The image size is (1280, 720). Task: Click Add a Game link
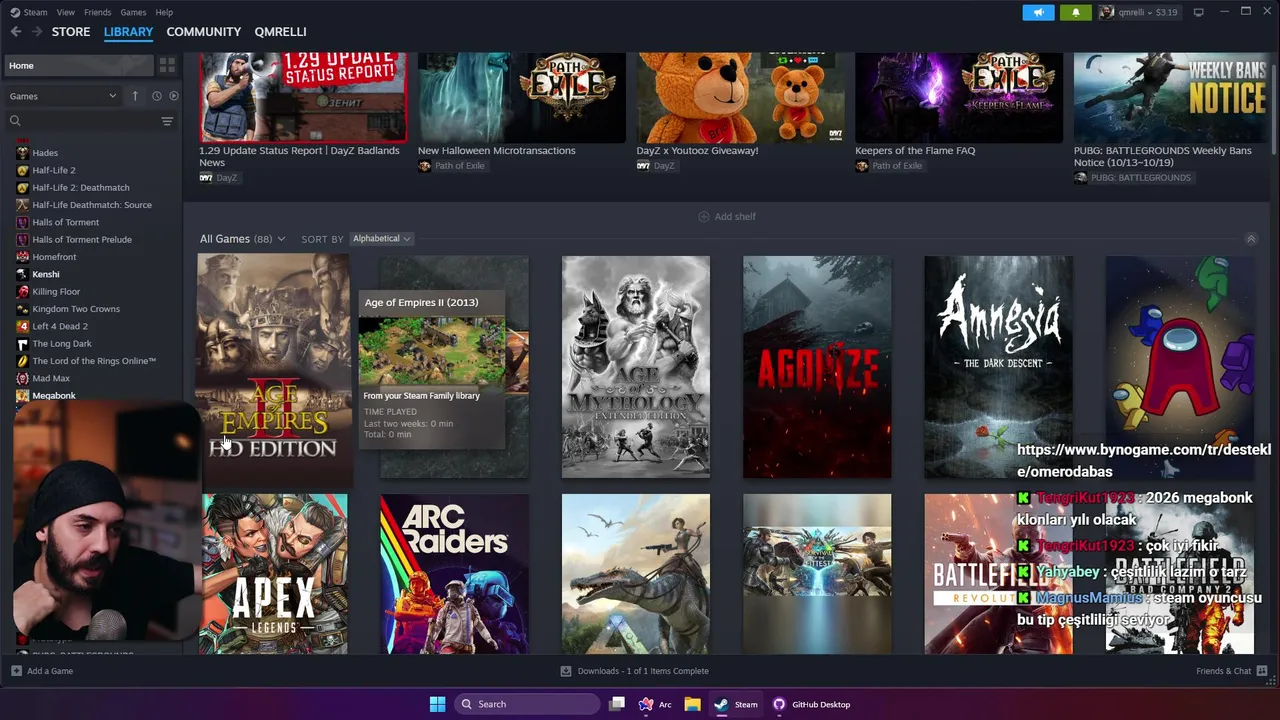pos(50,671)
